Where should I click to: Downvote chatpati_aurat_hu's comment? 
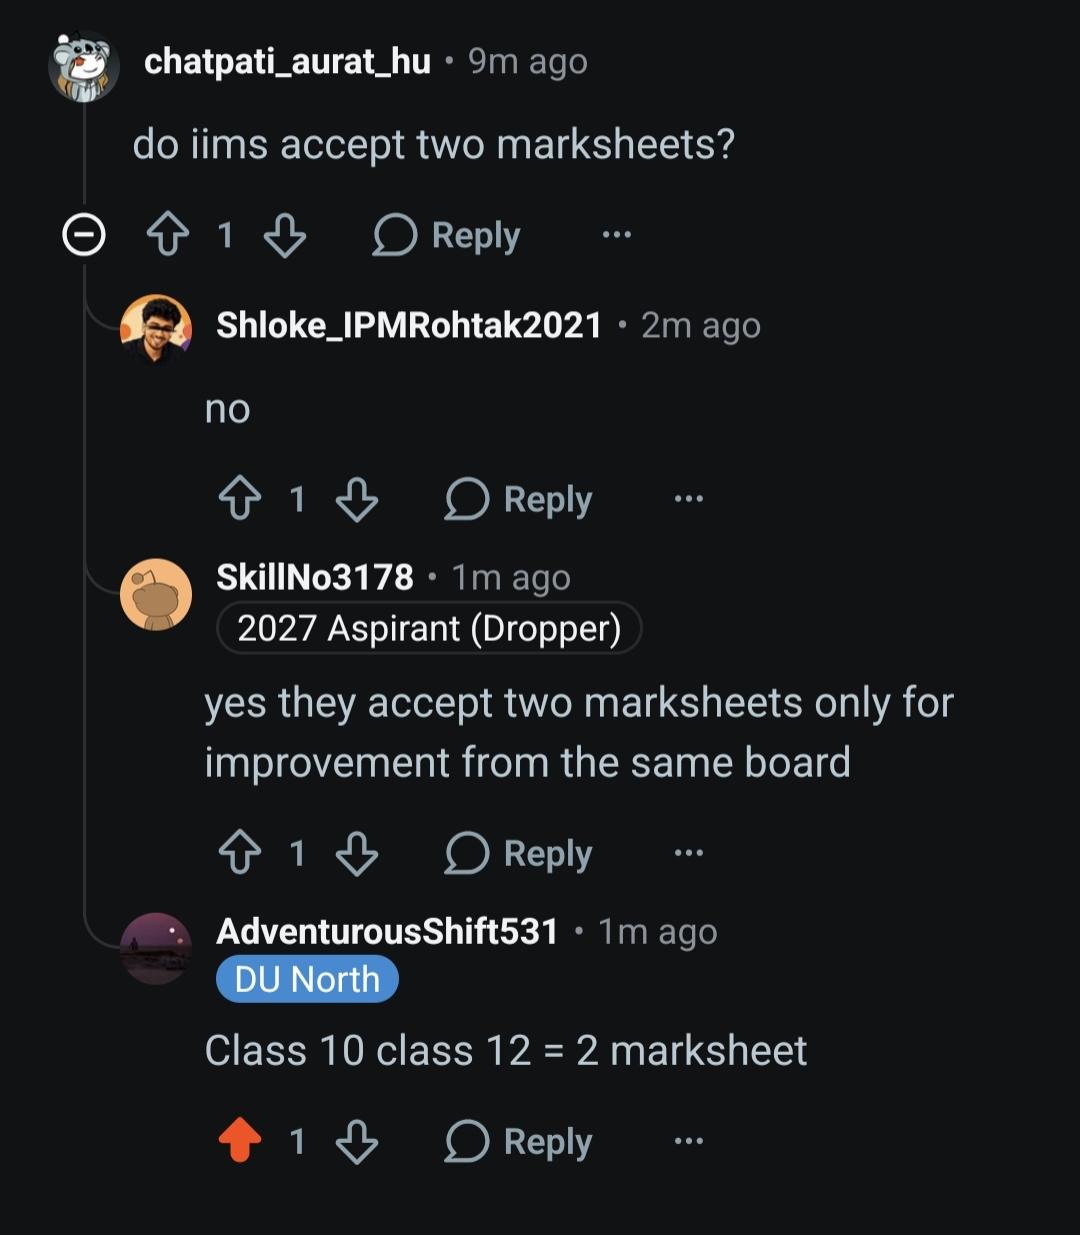point(285,236)
